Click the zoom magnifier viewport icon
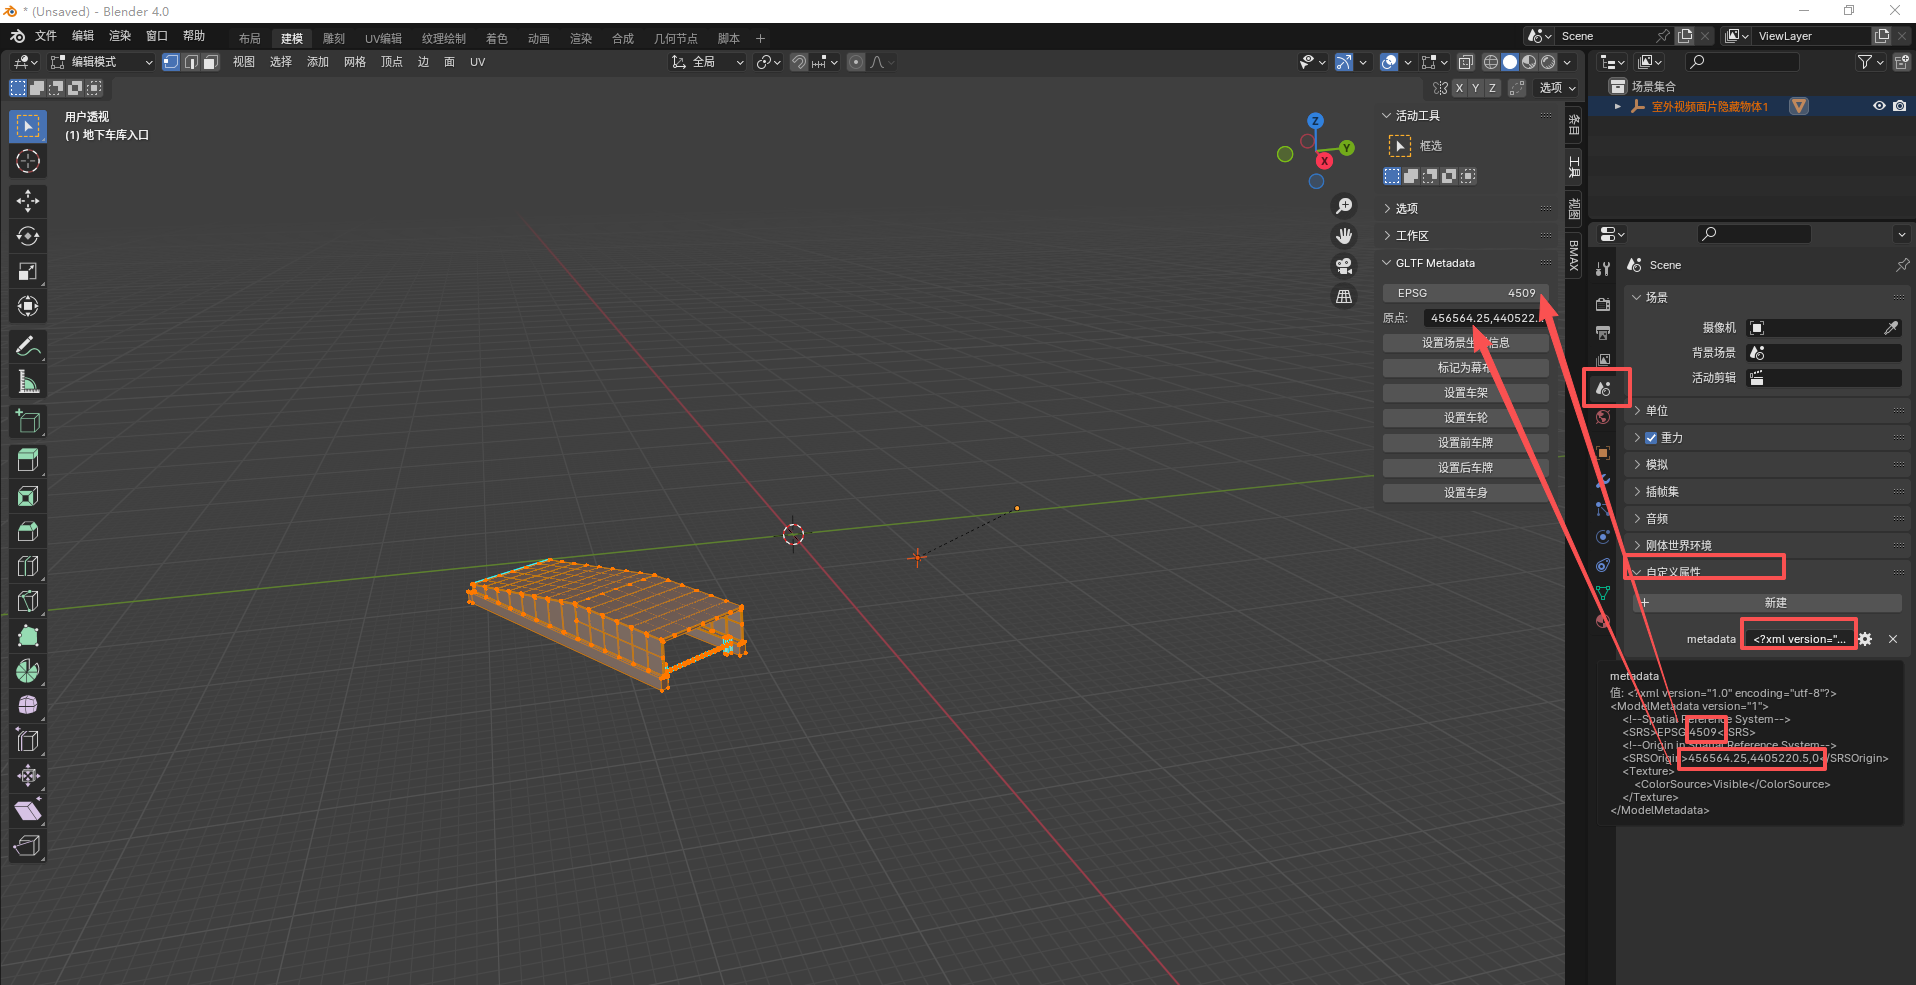This screenshot has width=1916, height=985. [x=1344, y=206]
